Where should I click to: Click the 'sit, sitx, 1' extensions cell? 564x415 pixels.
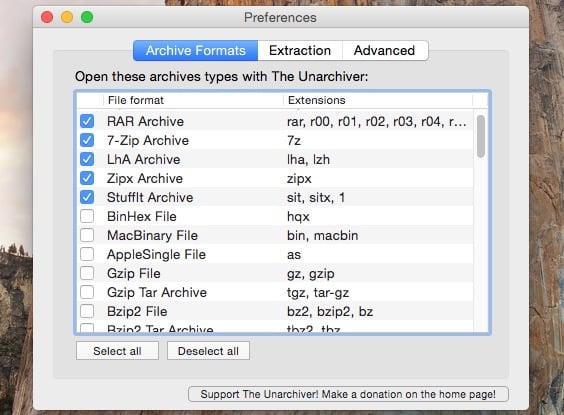click(316, 197)
